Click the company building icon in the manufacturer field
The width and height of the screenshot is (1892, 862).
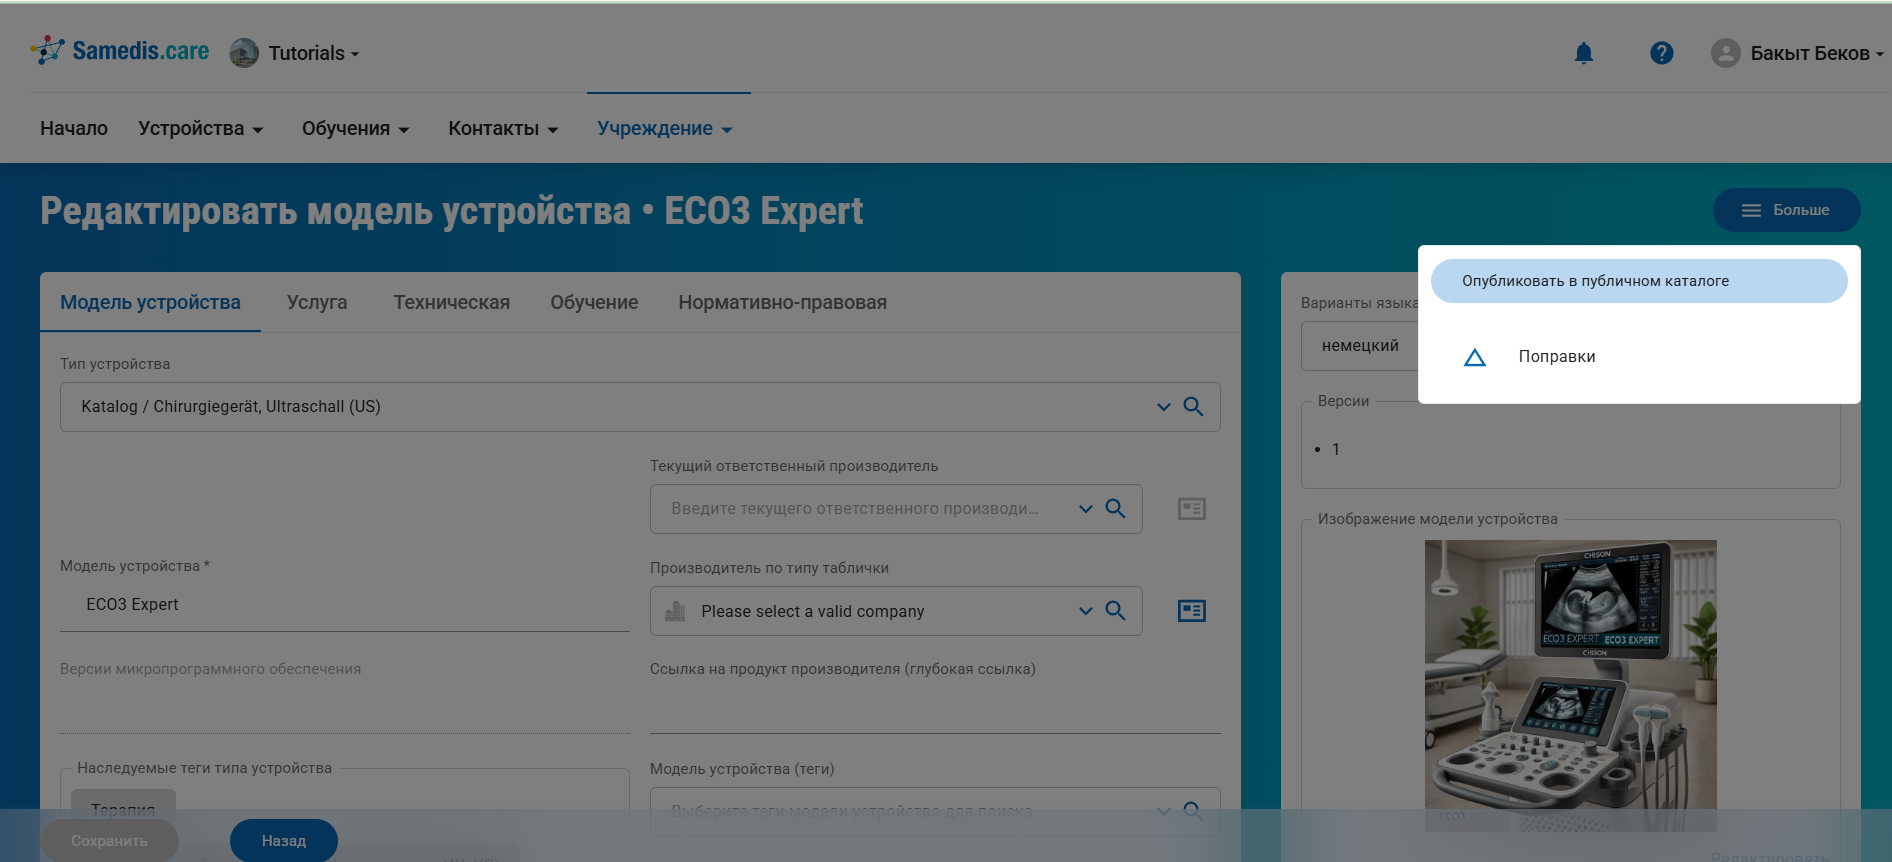676,611
